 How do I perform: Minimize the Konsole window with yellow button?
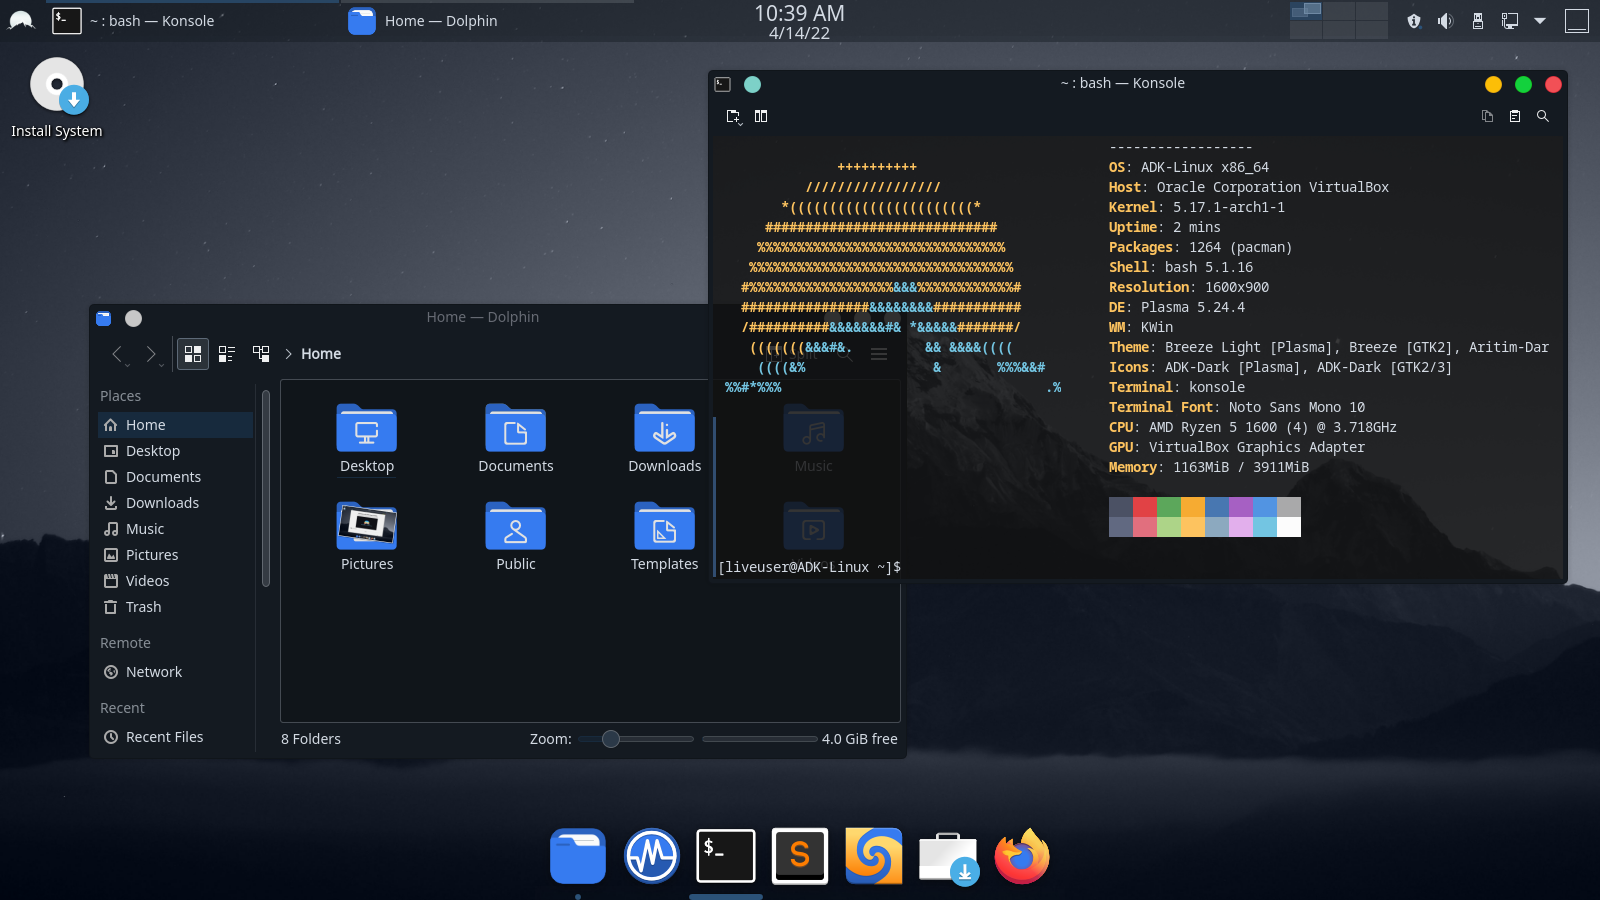click(1493, 84)
